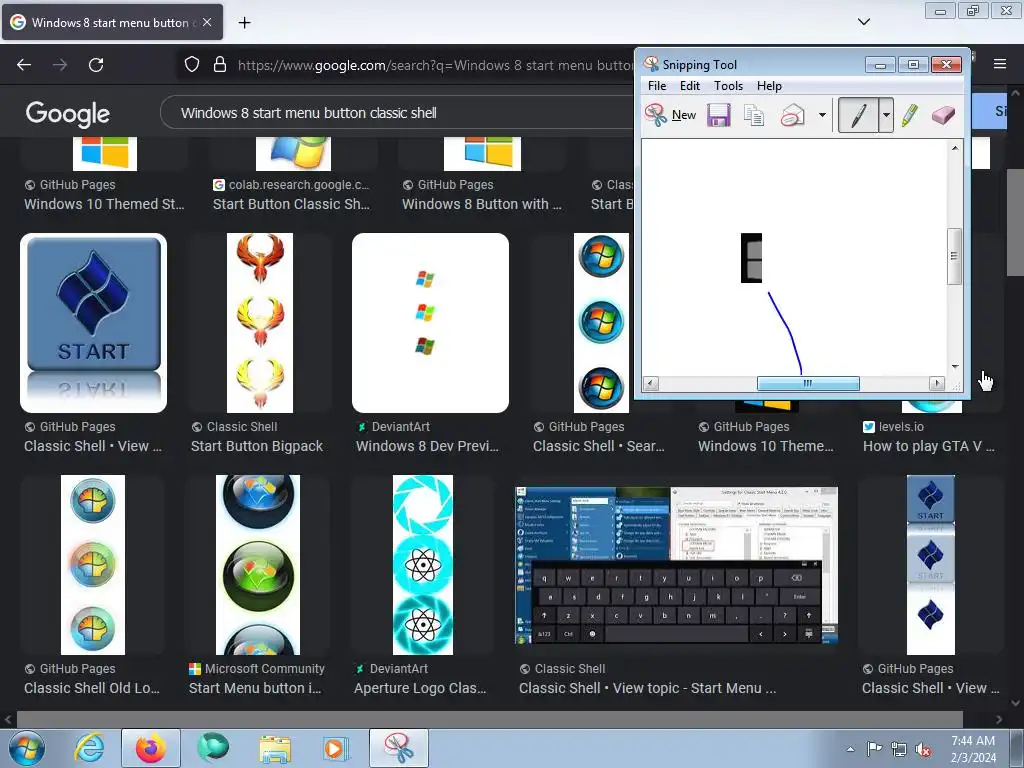Open the list all tabs chevron
Image resolution: width=1024 pixels, height=768 pixels.
(x=863, y=22)
